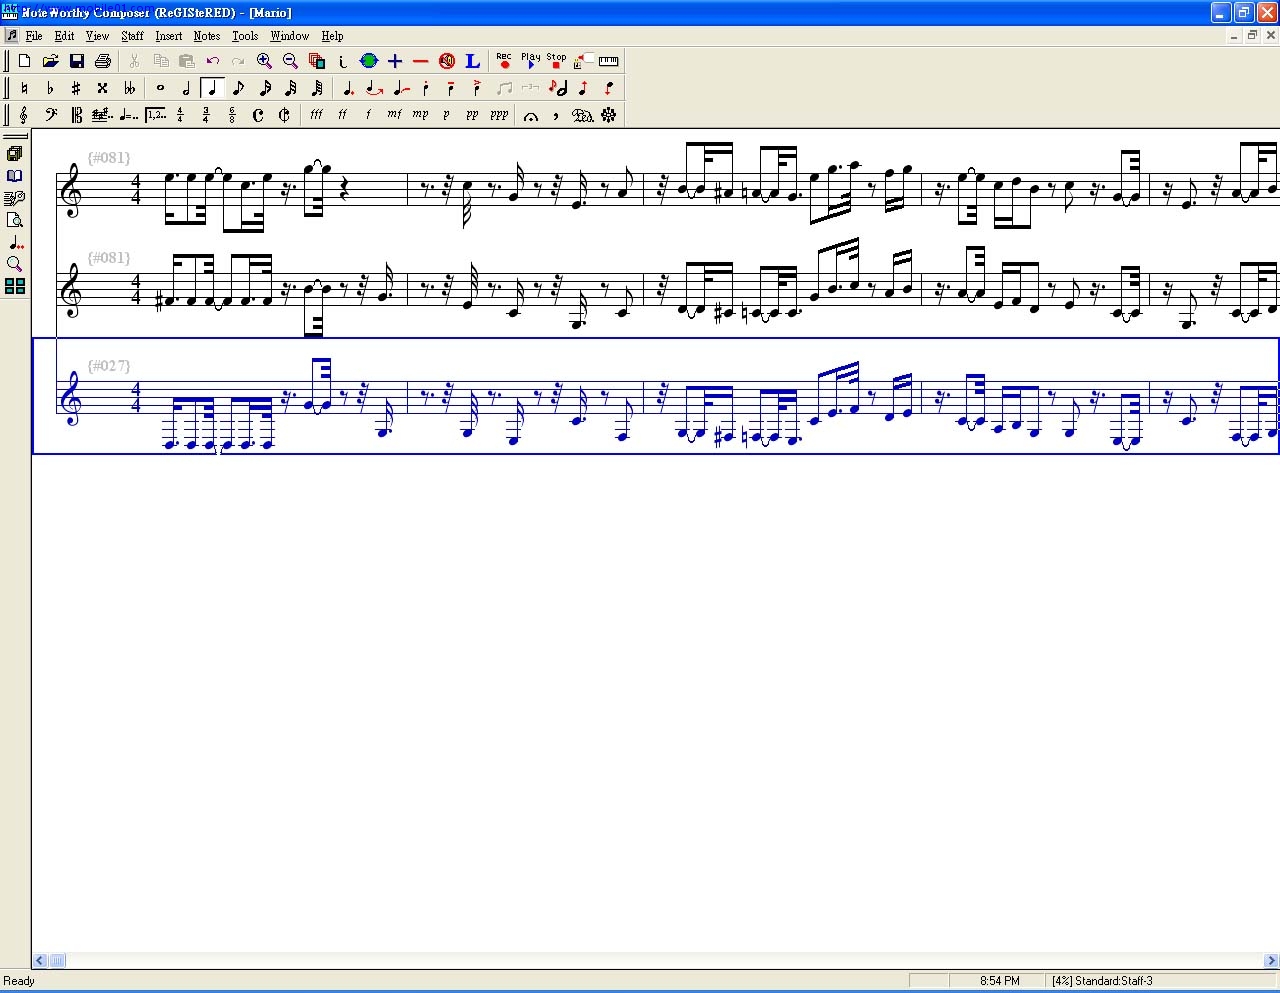Start recording with the Rec button
The height and width of the screenshot is (993, 1280).
pyautogui.click(x=504, y=61)
